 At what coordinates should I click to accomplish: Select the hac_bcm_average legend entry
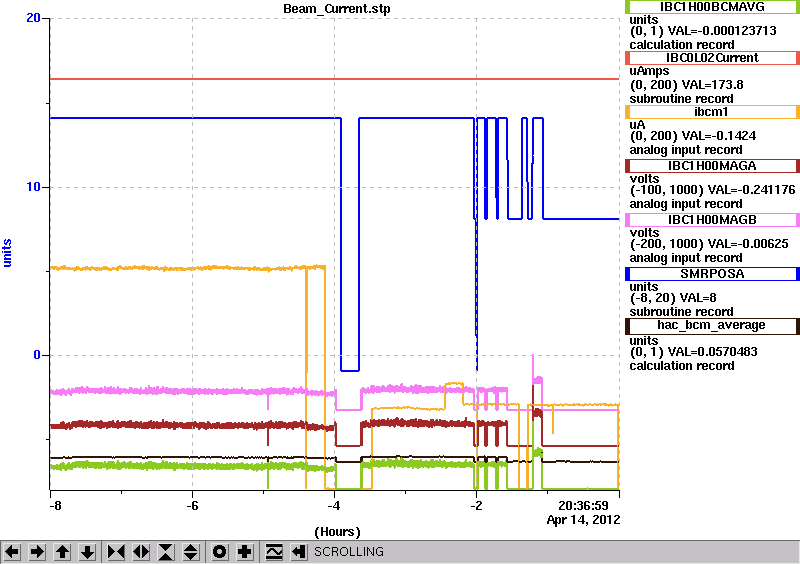(x=712, y=326)
